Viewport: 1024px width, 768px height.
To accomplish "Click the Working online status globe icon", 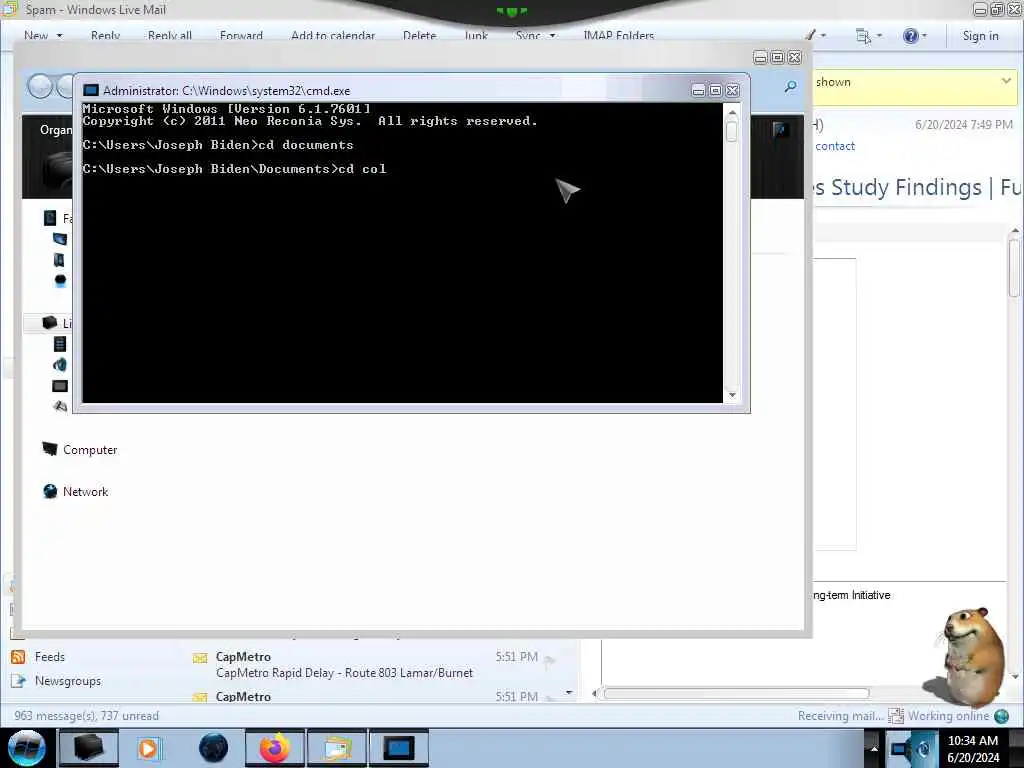I will point(1001,716).
